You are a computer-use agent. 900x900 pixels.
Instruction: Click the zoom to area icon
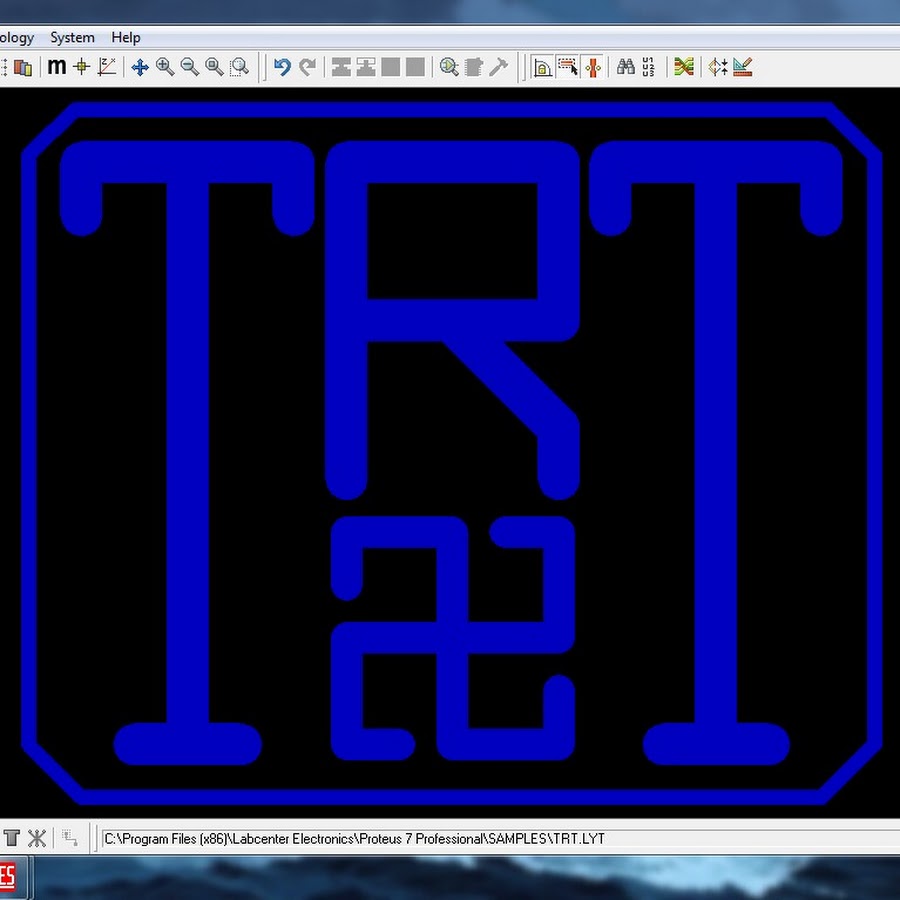point(239,67)
